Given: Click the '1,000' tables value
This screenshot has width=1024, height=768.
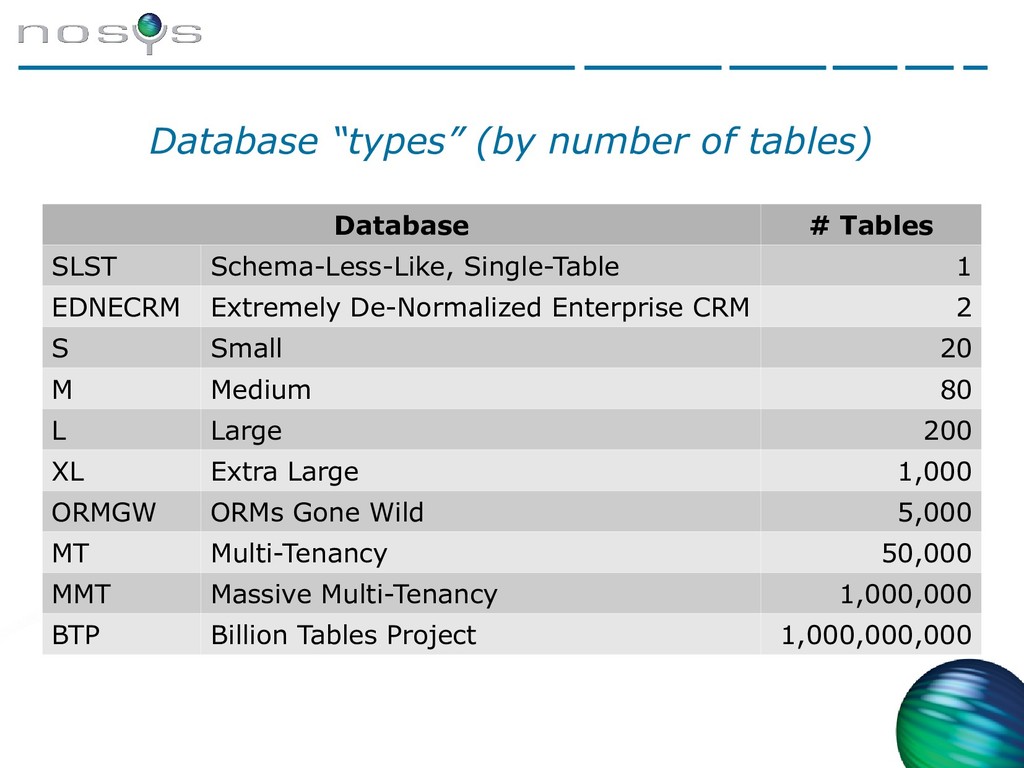Looking at the screenshot, I should (935, 472).
